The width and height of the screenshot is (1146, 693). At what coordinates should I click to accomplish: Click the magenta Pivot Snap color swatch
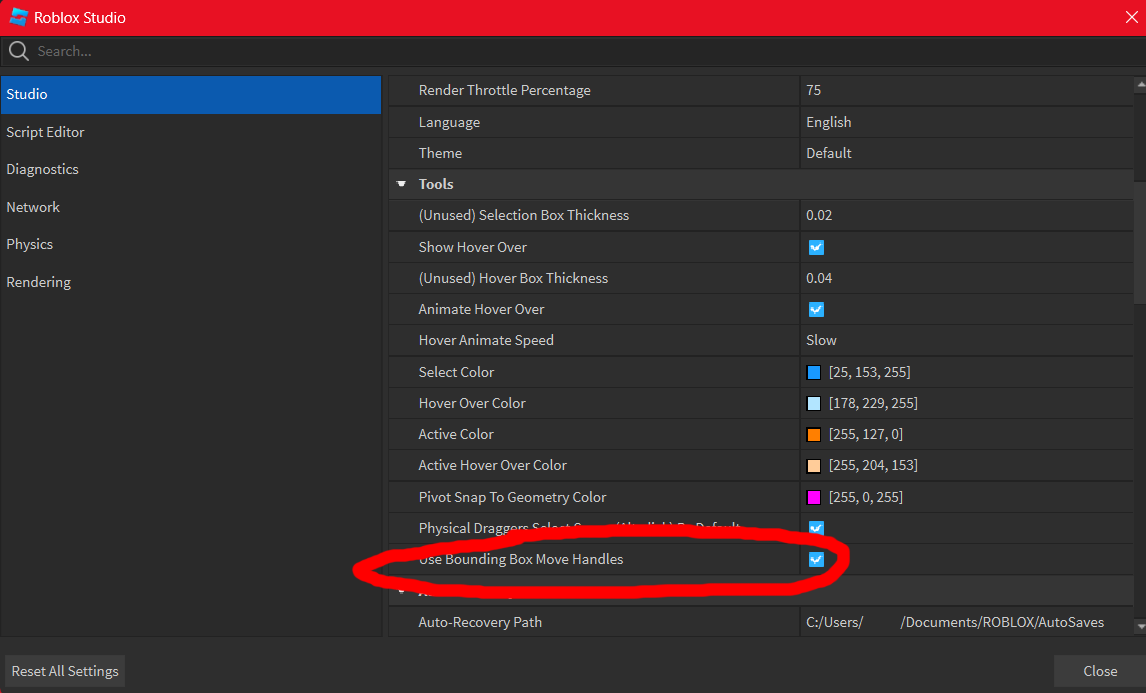(x=814, y=497)
